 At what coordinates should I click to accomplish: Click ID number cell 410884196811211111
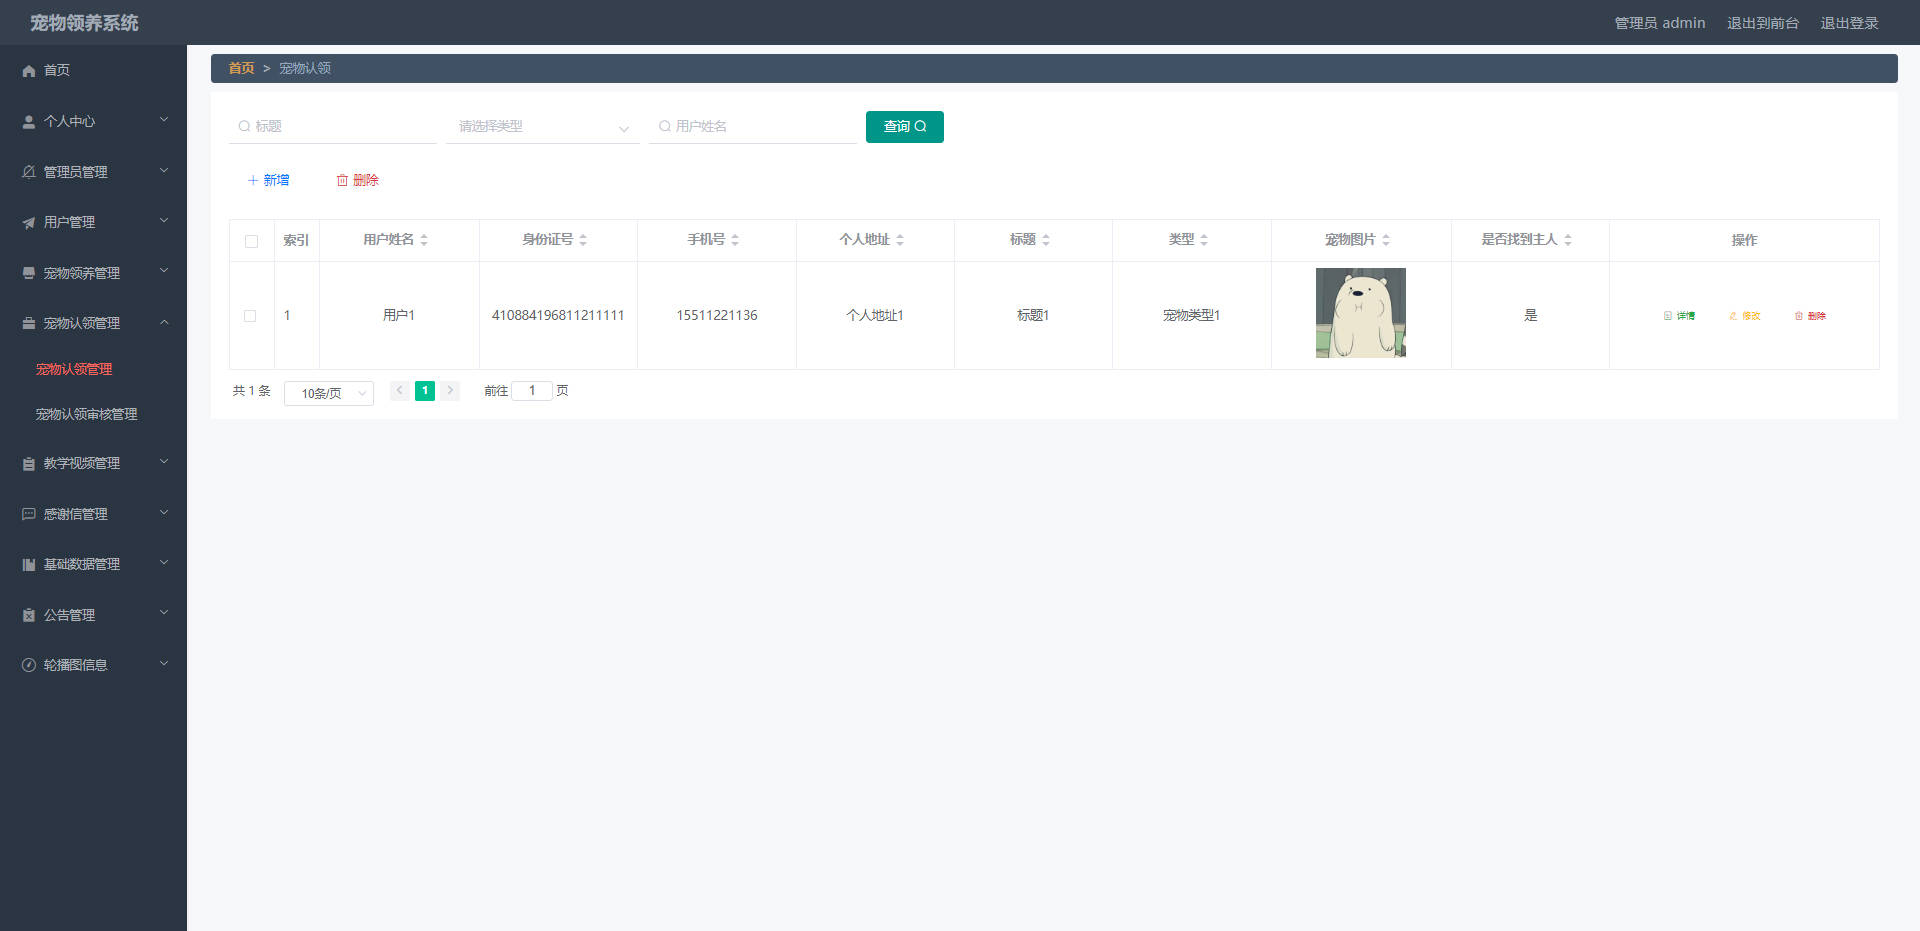click(x=558, y=315)
